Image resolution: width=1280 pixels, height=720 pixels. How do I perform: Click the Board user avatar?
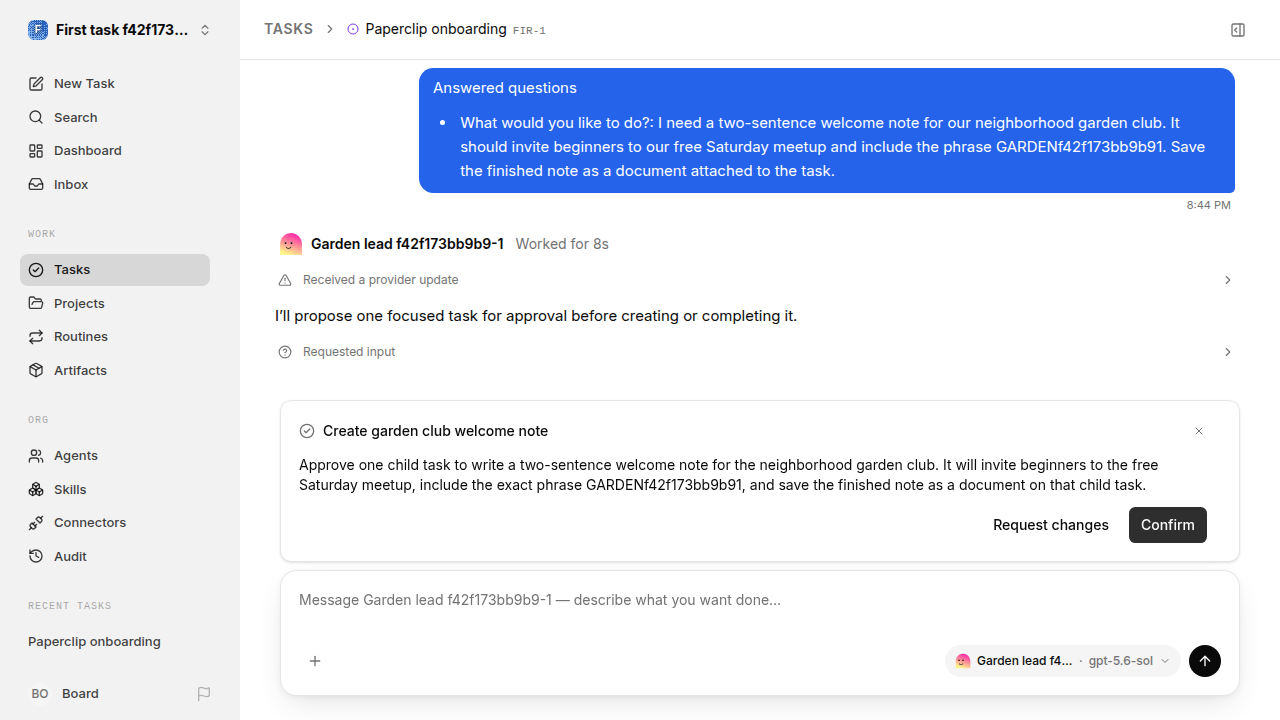40,694
